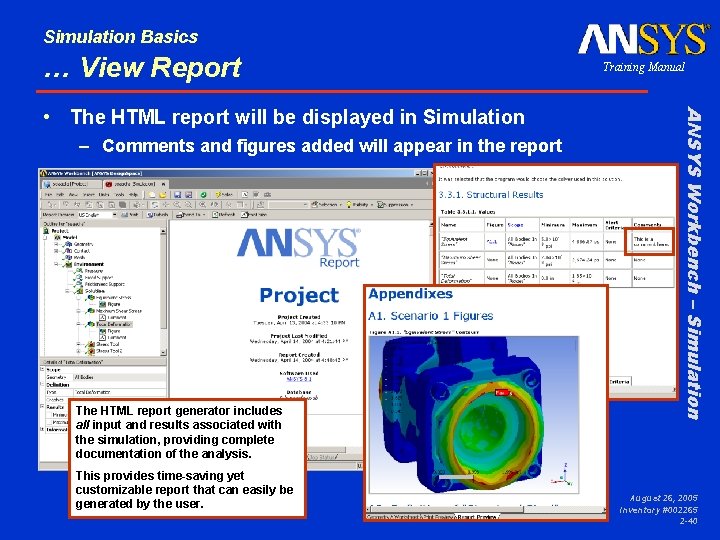Click the Geometry All Bodies details field
The width and height of the screenshot is (720, 540).
point(119,377)
